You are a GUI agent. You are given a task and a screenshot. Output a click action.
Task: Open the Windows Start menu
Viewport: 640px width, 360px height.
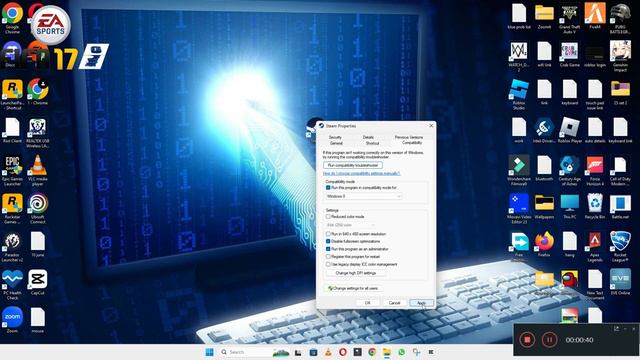pos(209,352)
